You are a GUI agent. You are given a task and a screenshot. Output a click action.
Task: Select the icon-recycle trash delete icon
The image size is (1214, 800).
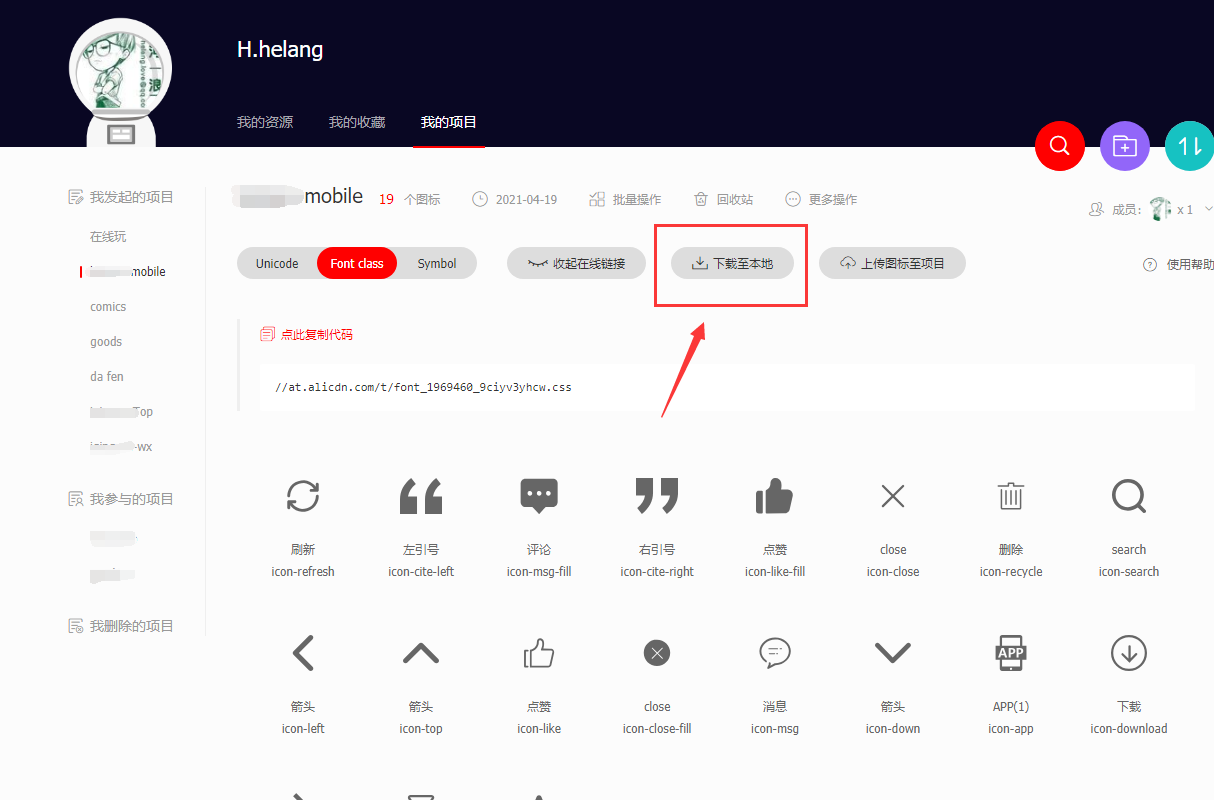click(x=1011, y=496)
